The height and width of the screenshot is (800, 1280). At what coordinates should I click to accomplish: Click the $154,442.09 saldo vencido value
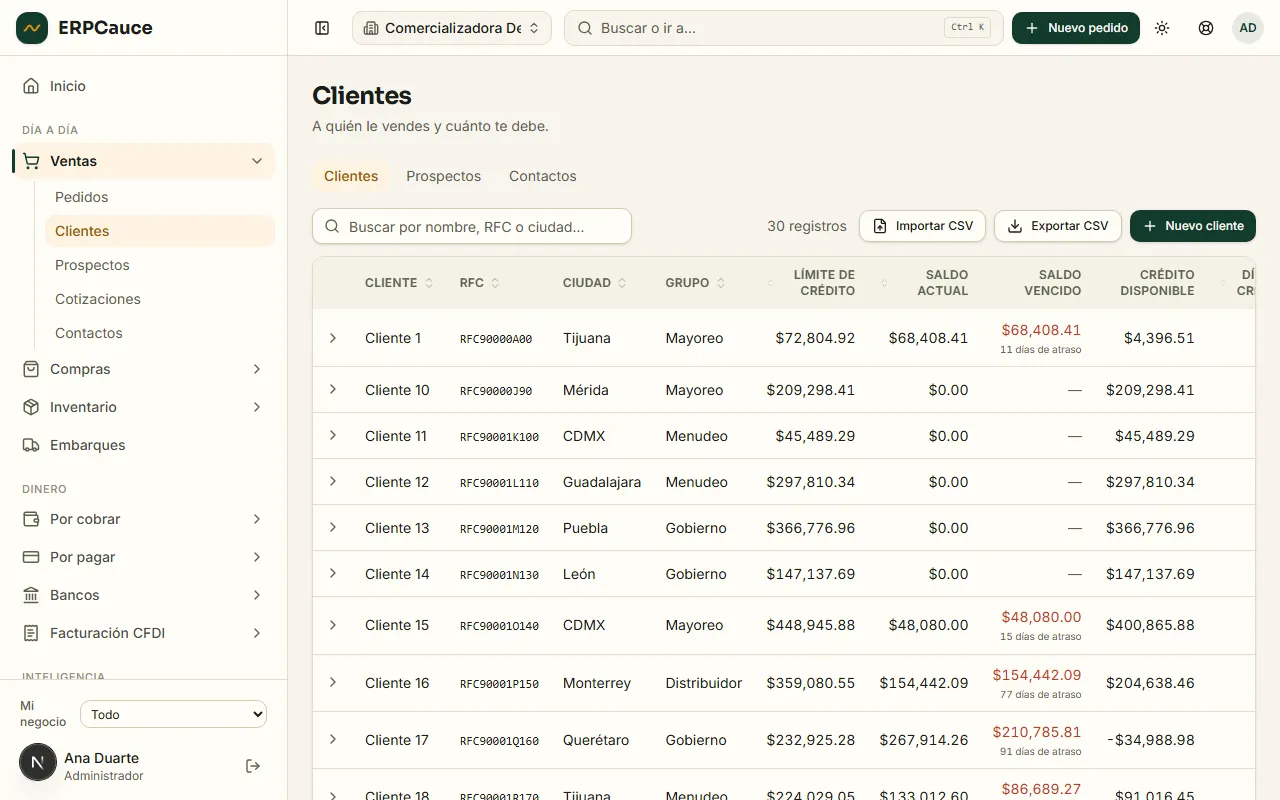click(1037, 675)
